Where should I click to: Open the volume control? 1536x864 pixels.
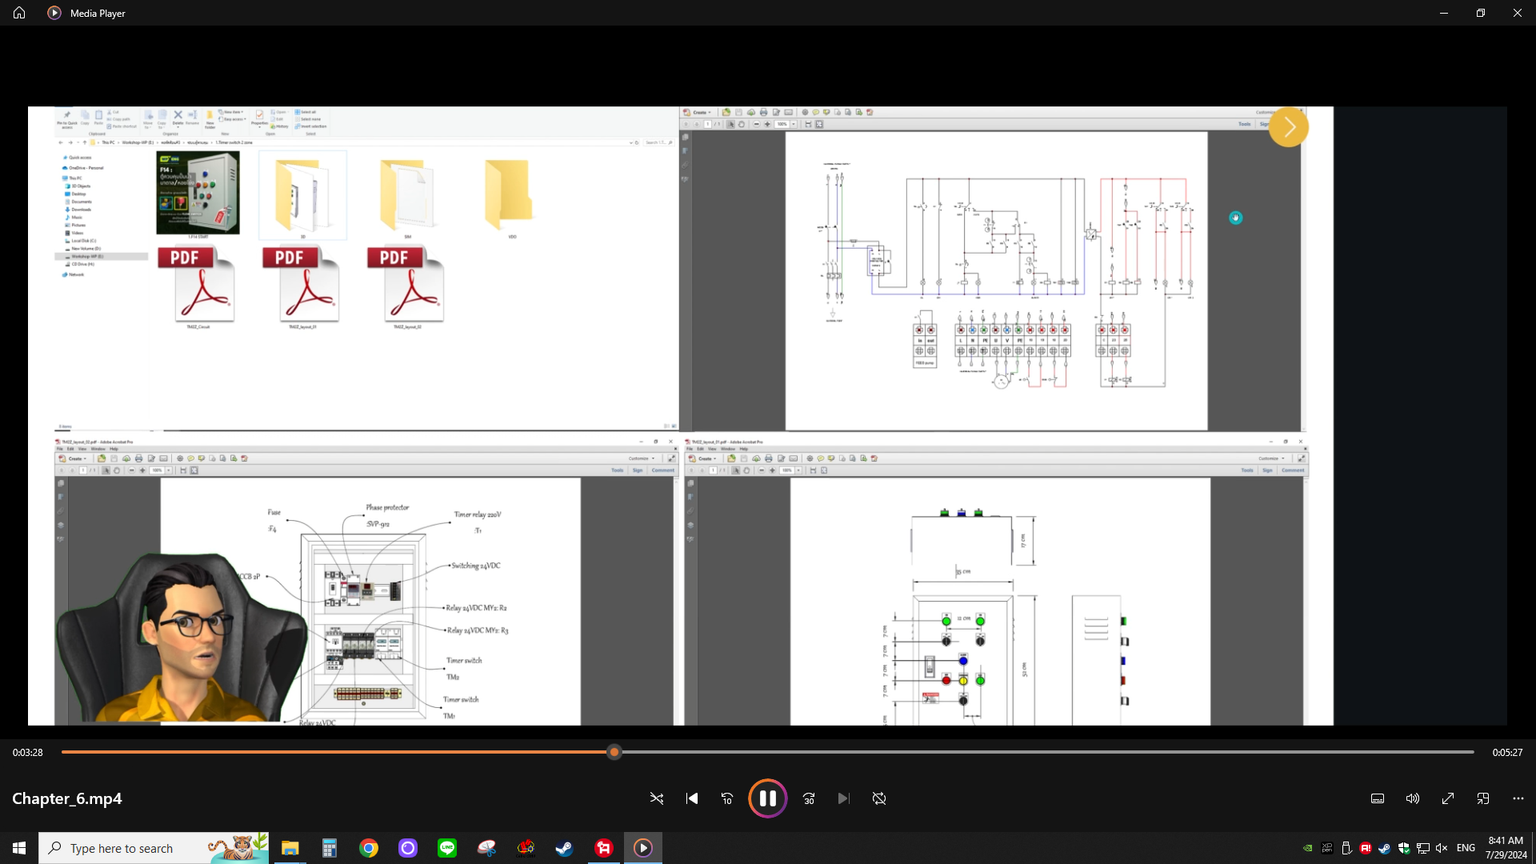click(1412, 798)
